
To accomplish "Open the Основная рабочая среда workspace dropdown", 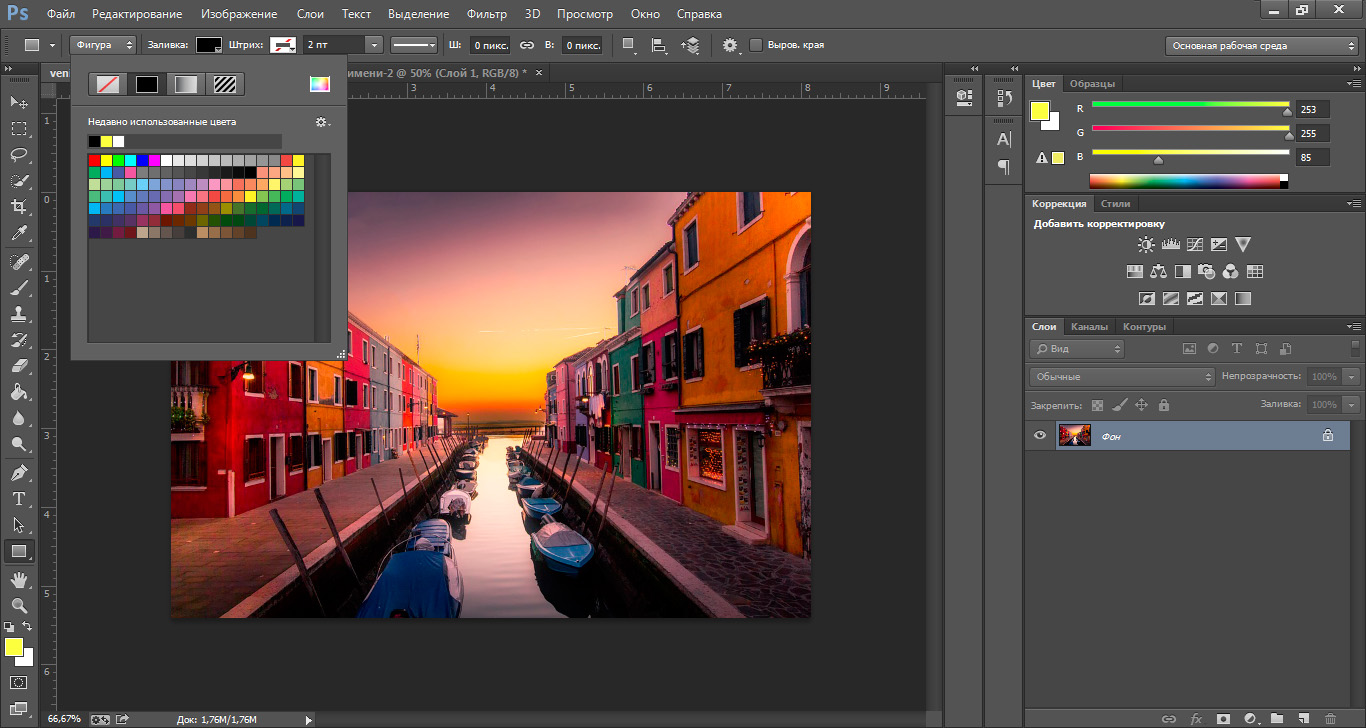I will 1262,46.
